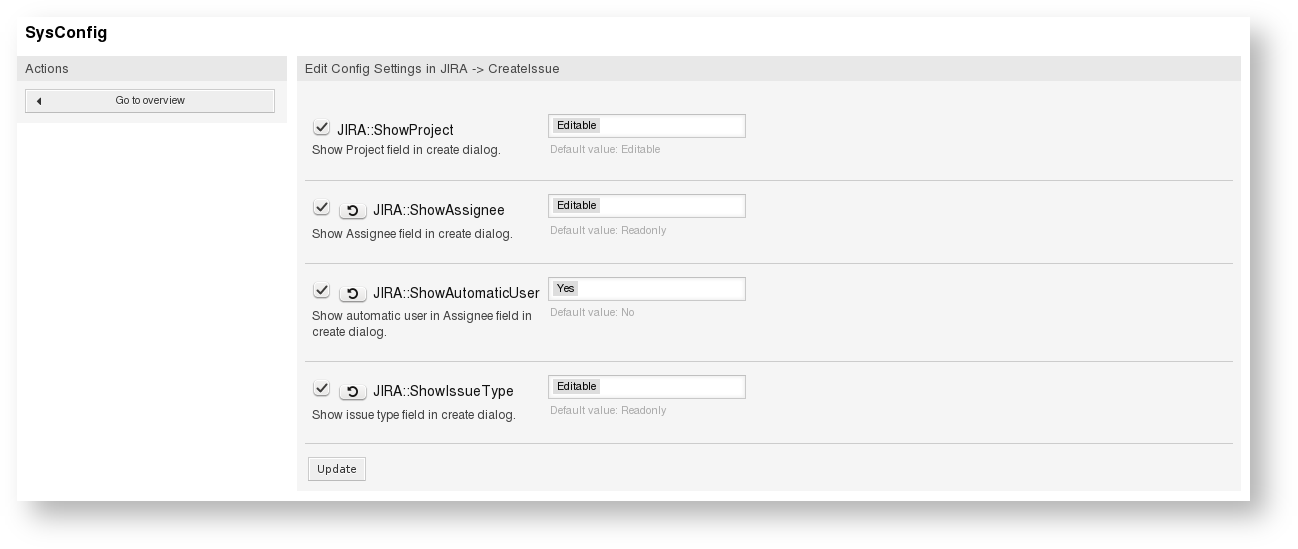Reset JIRA::ShowIssueType to default

[x=352, y=391]
